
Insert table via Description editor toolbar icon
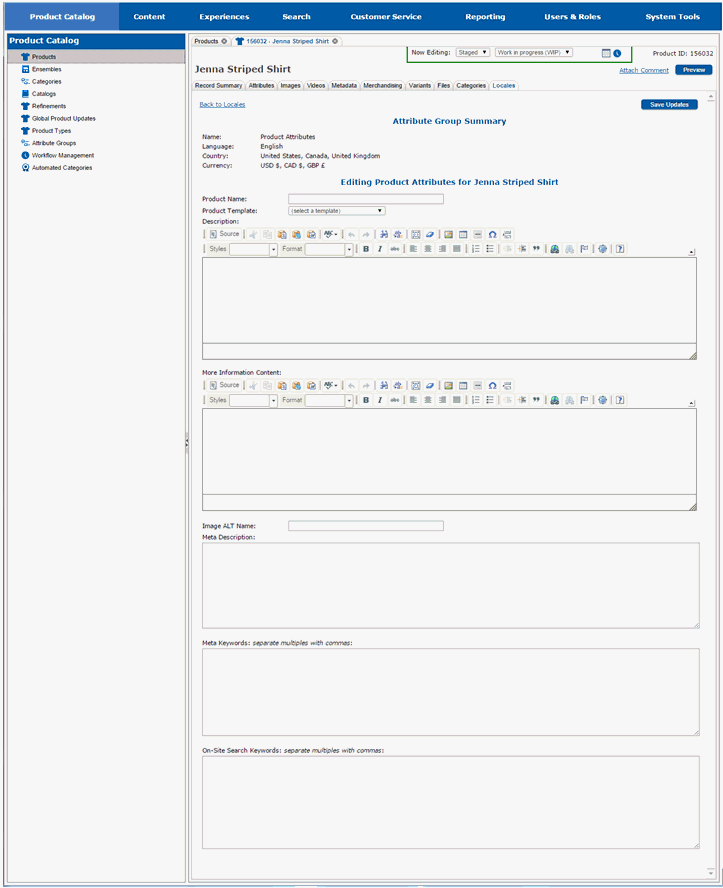point(463,234)
